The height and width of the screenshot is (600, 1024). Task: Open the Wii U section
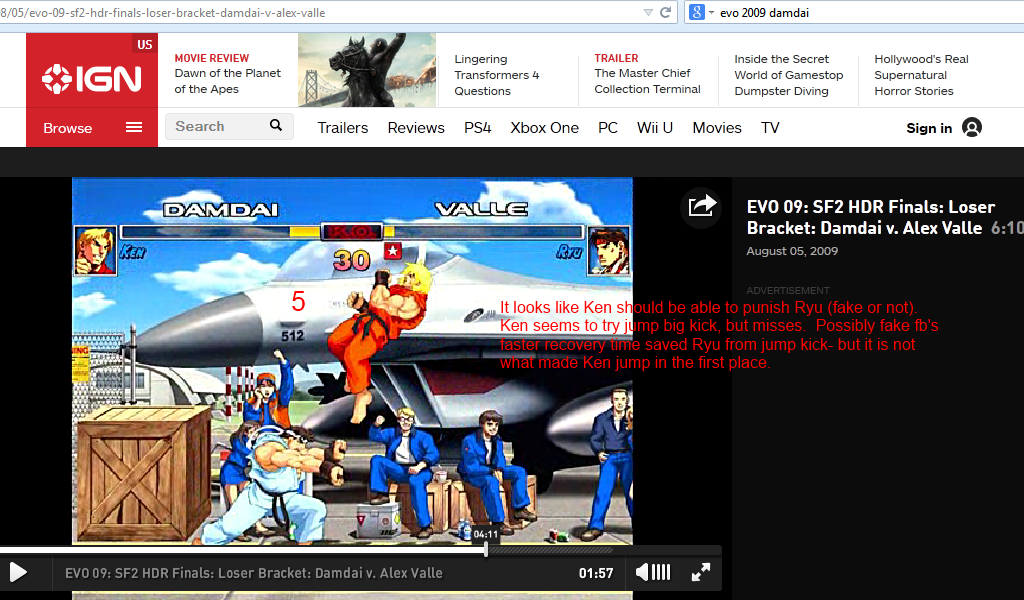click(x=655, y=128)
